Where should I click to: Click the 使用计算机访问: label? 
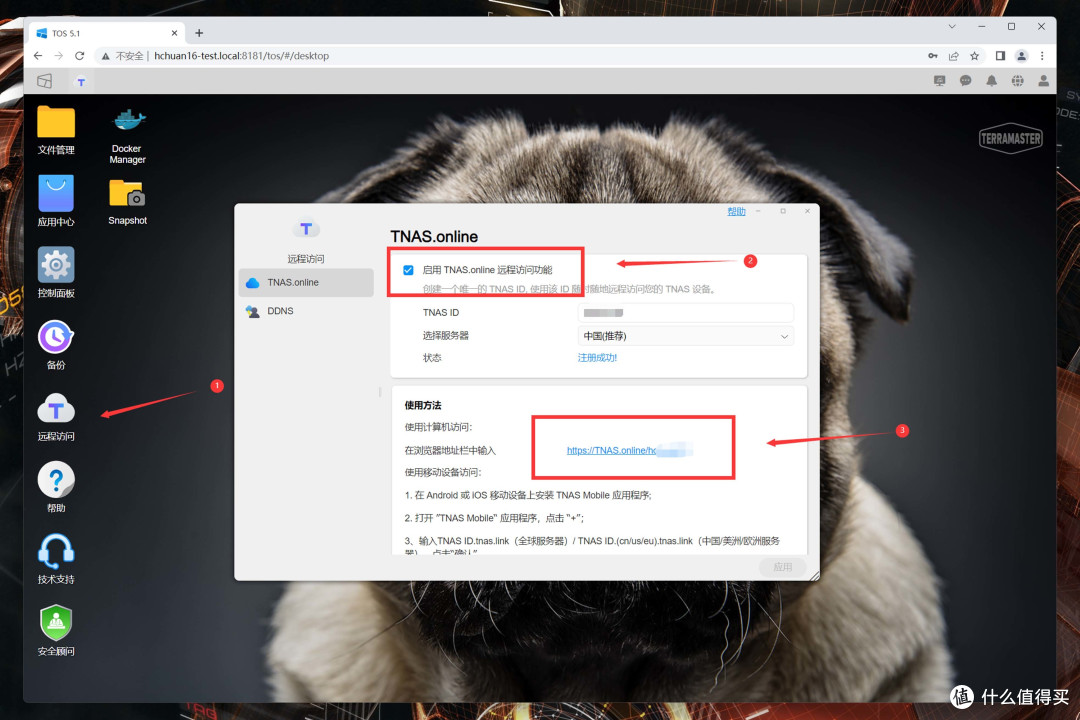pos(438,427)
